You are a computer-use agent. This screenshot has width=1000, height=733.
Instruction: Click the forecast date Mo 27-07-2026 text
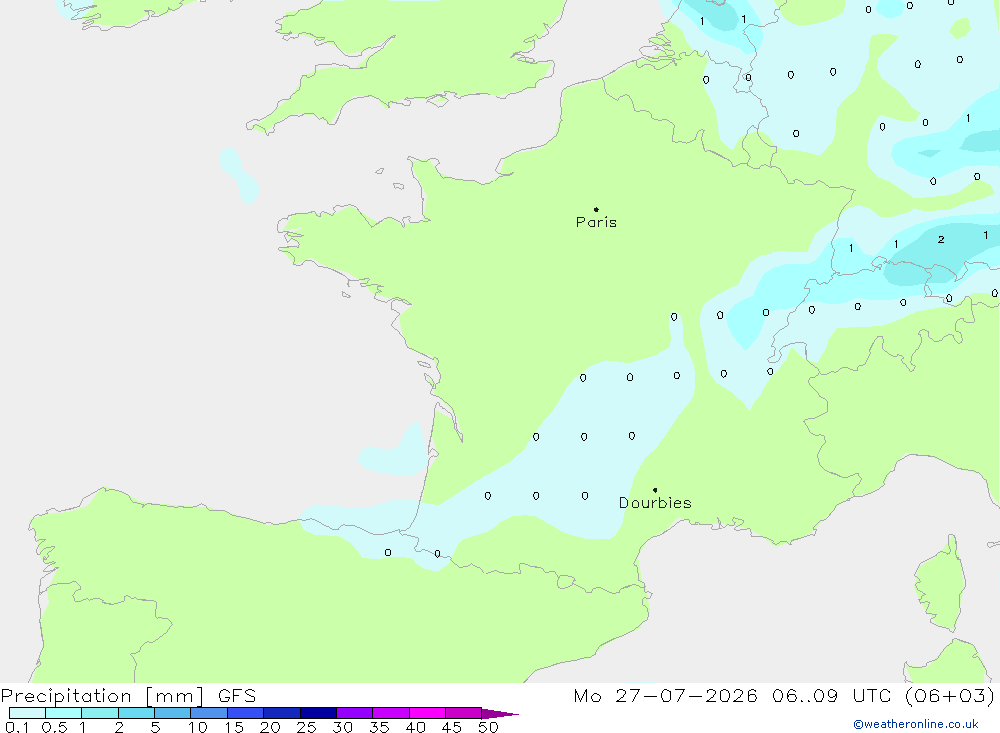[x=666, y=696]
